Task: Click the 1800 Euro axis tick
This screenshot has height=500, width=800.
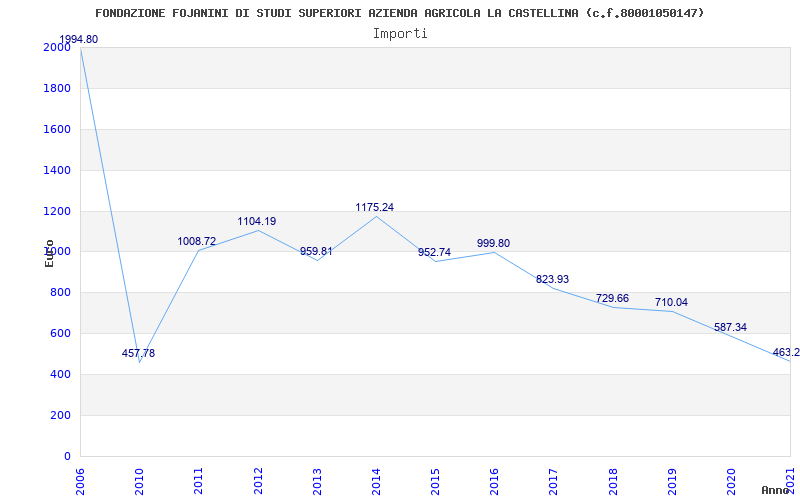Action: coord(55,88)
